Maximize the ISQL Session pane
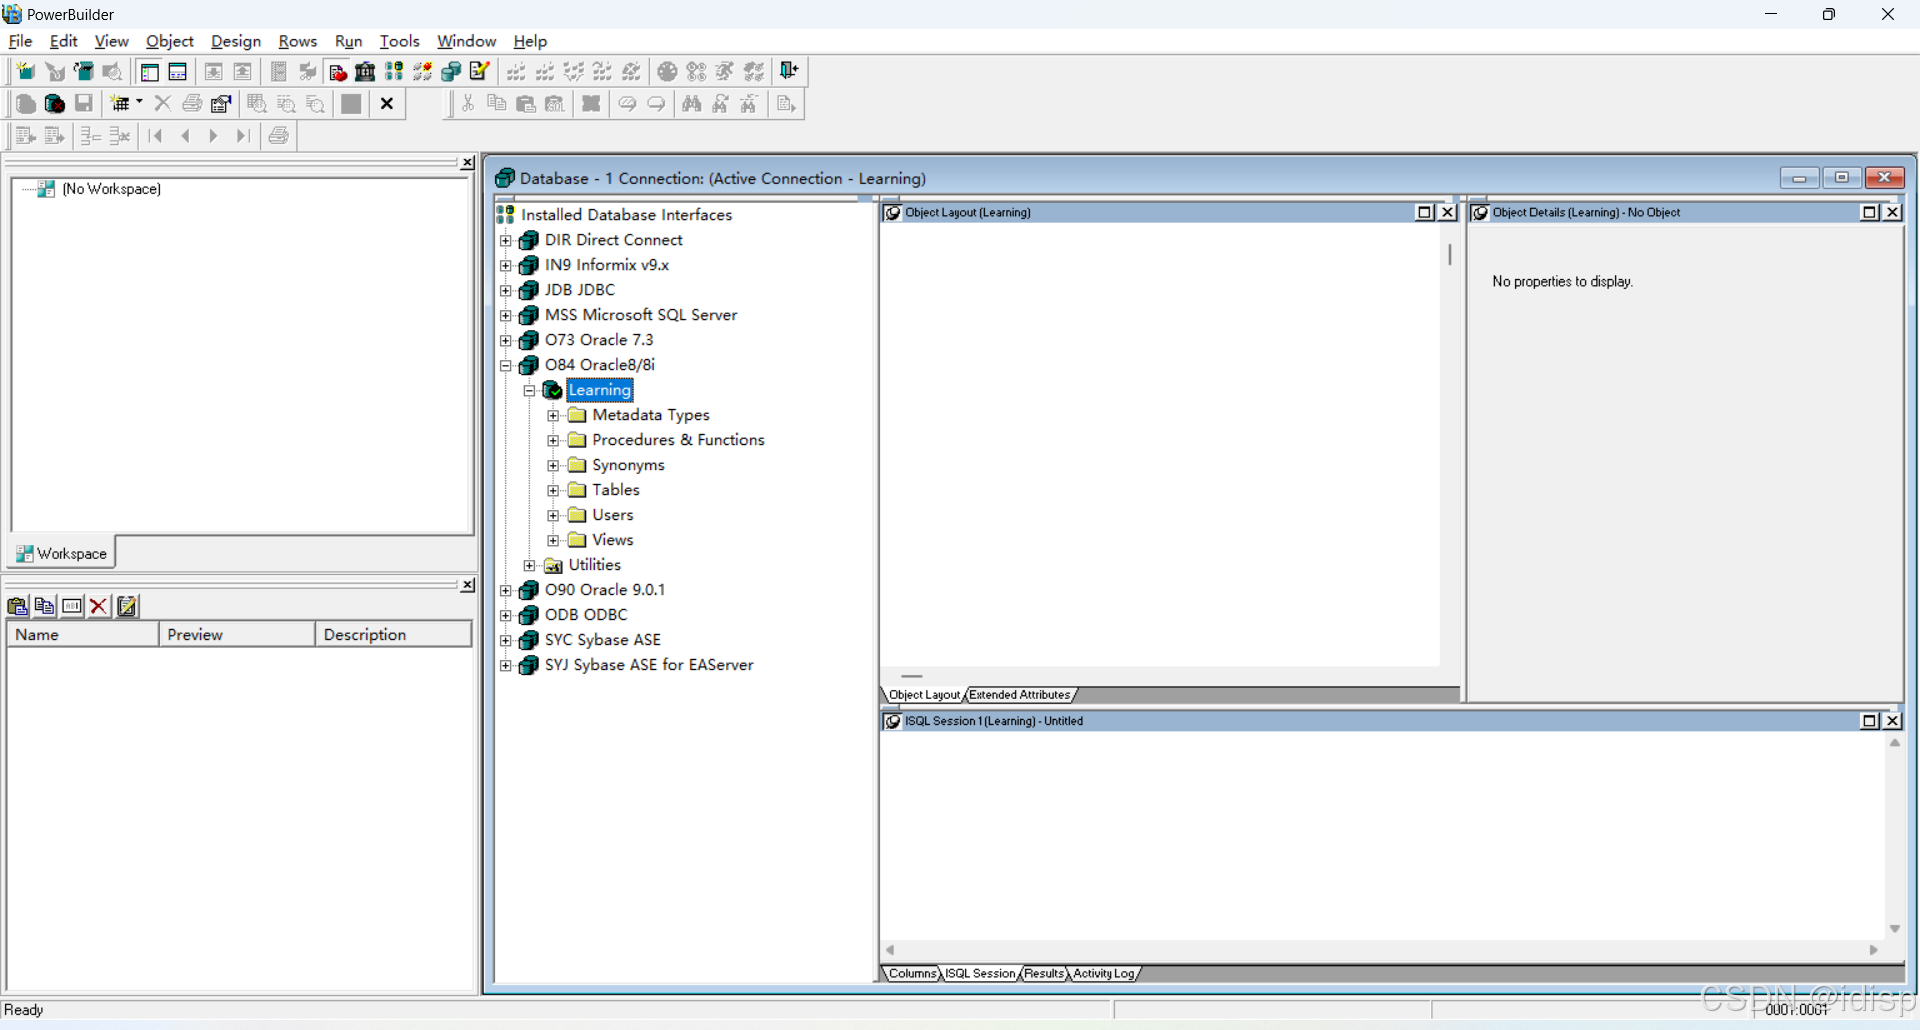 [x=1869, y=720]
